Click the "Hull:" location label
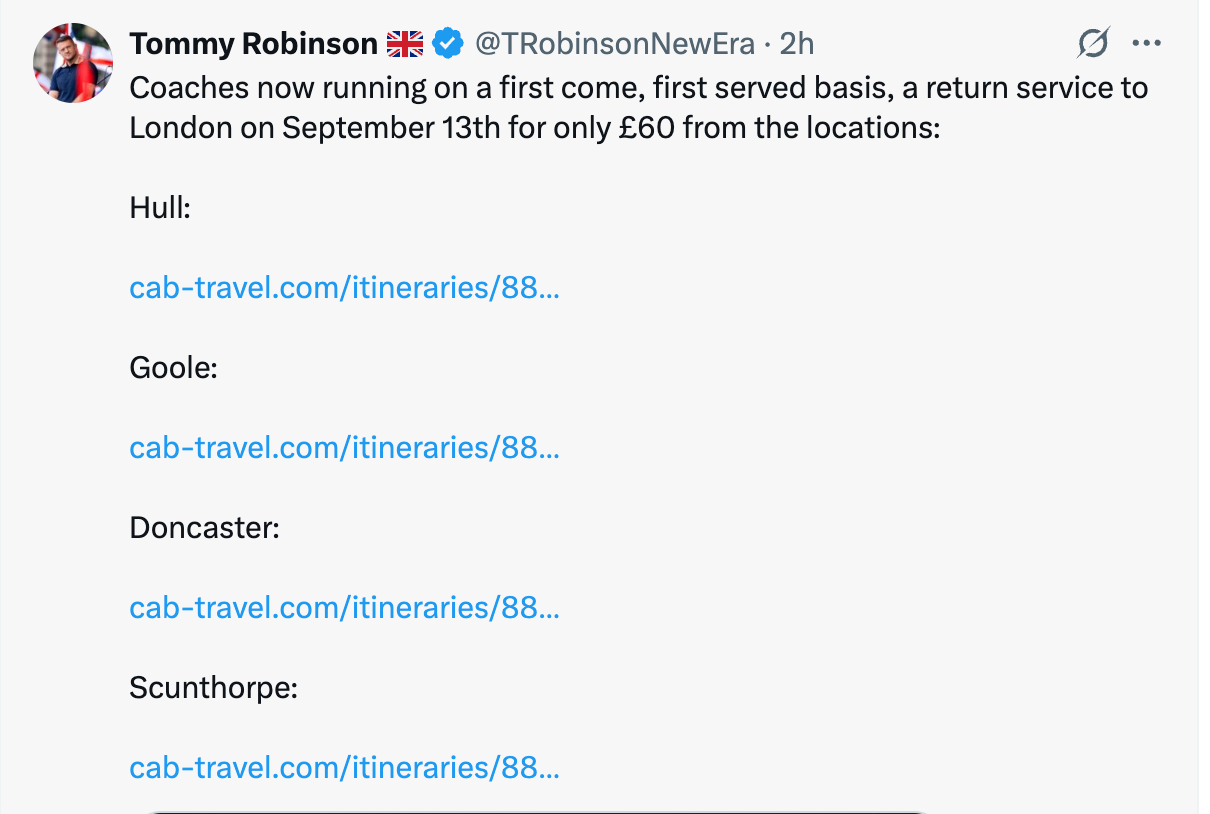 tap(160, 208)
